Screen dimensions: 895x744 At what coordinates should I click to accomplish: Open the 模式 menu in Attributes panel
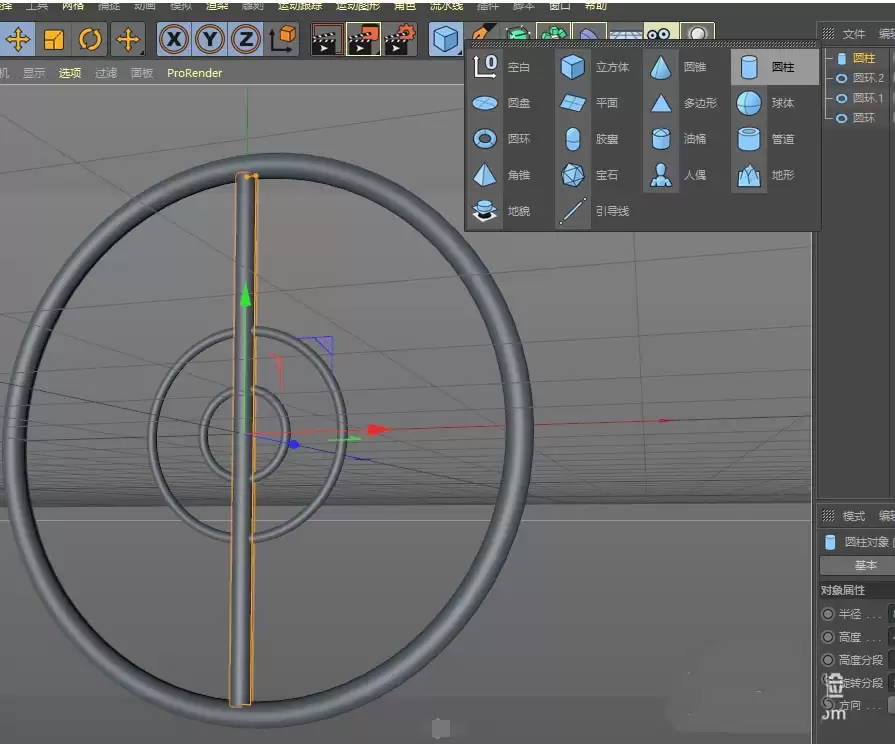pyautogui.click(x=853, y=515)
